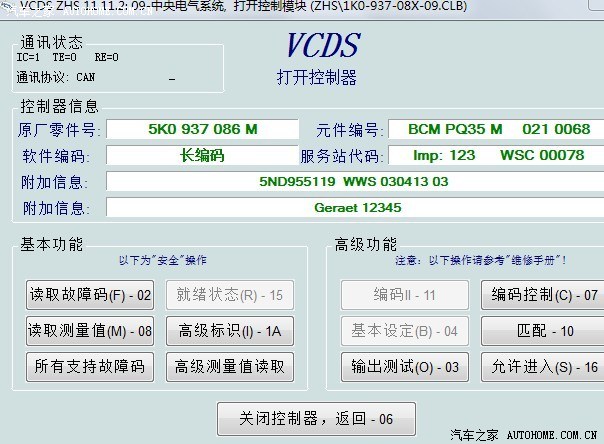Image resolution: width=604 pixels, height=444 pixels.
Task: Open 高级测量值读取 advanced measuring
Action: coord(230,367)
